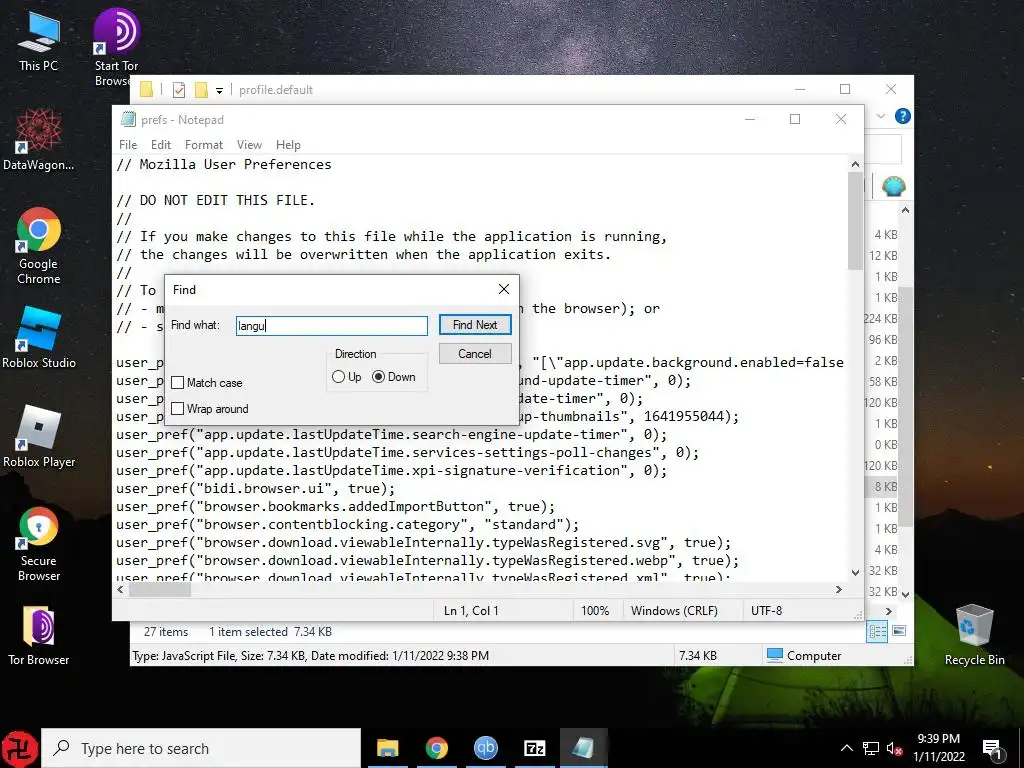Click the muted volume tray icon

point(894,748)
